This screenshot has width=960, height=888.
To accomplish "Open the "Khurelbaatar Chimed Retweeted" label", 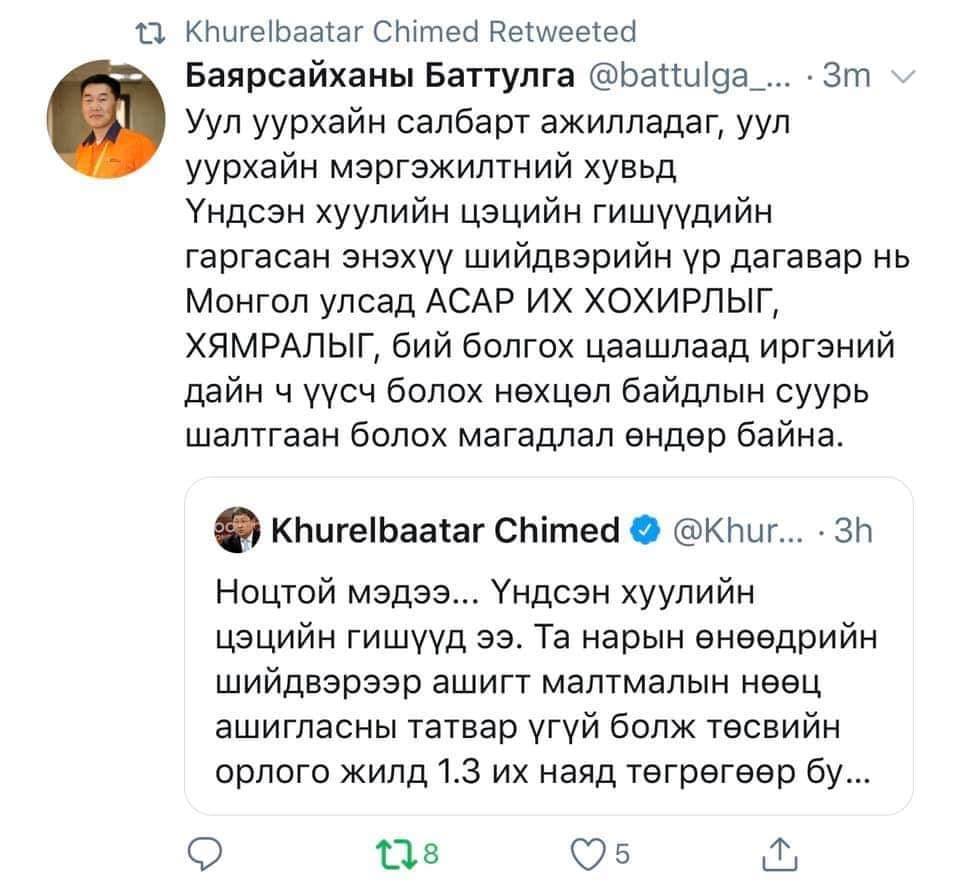I will 412,32.
